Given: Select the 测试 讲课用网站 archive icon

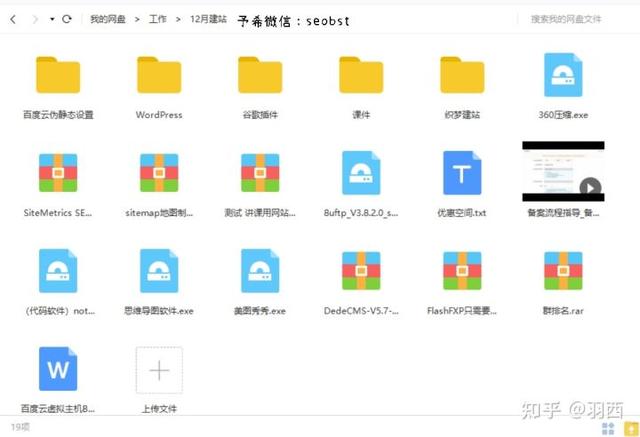Looking at the screenshot, I should pyautogui.click(x=260, y=173).
